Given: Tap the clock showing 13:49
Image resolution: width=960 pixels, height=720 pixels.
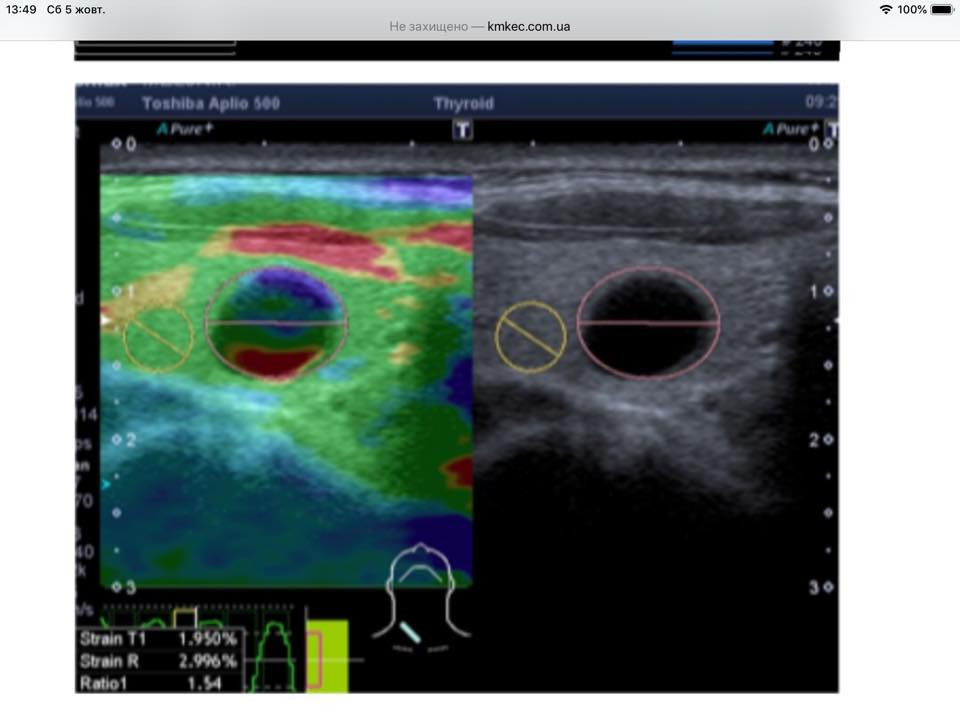Looking at the screenshot, I should coord(21,9).
